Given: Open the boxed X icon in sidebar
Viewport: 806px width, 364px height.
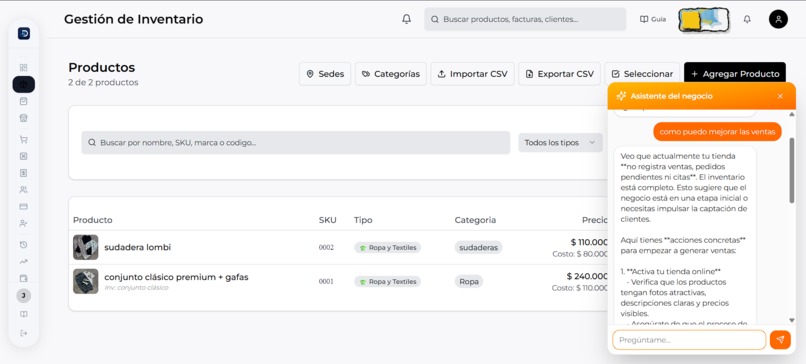Looking at the screenshot, I should 23,156.
